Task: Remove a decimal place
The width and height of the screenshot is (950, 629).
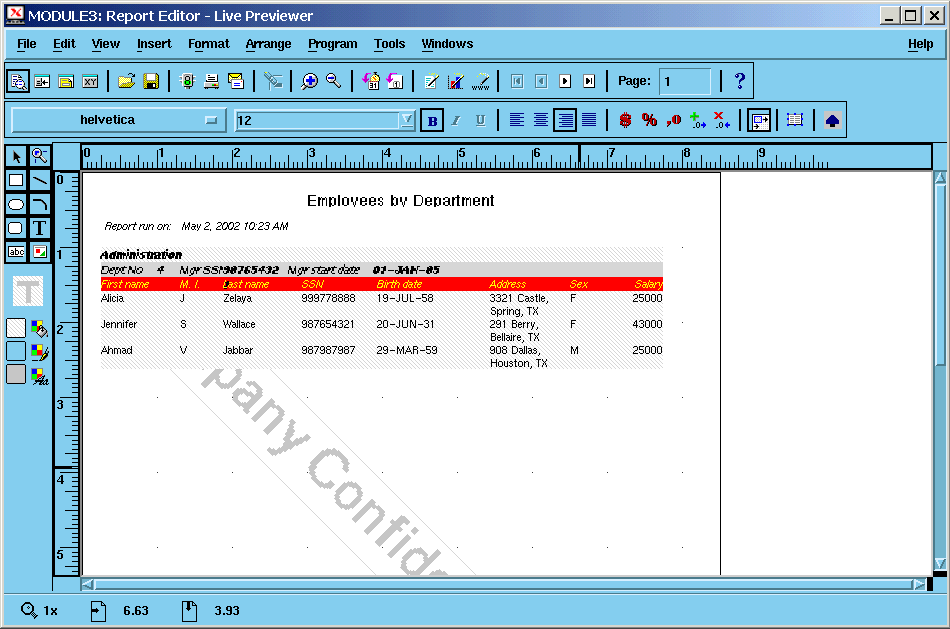Action: click(722, 120)
